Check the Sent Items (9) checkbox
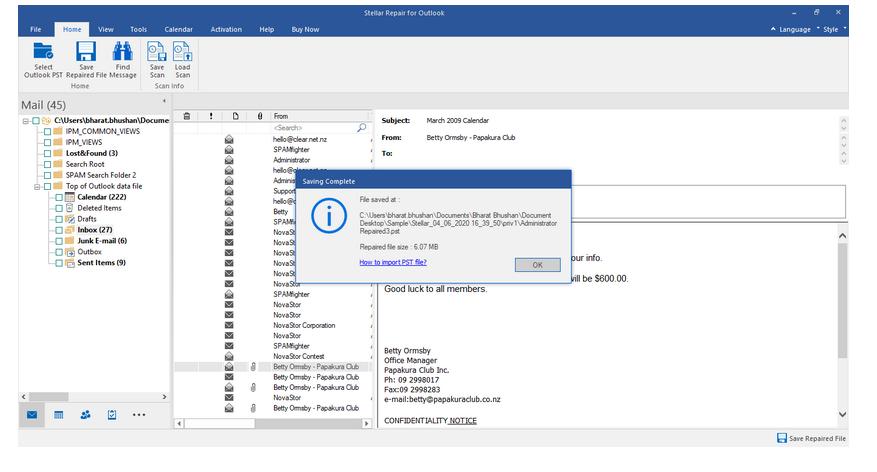 click(x=59, y=263)
